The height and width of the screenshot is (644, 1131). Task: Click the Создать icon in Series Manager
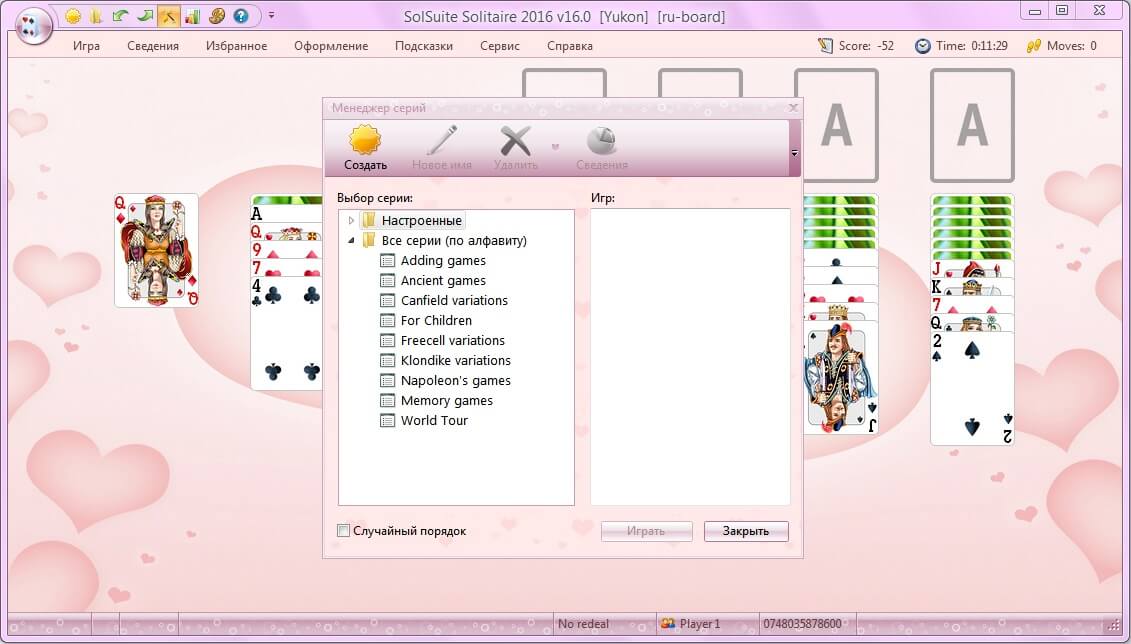click(365, 148)
